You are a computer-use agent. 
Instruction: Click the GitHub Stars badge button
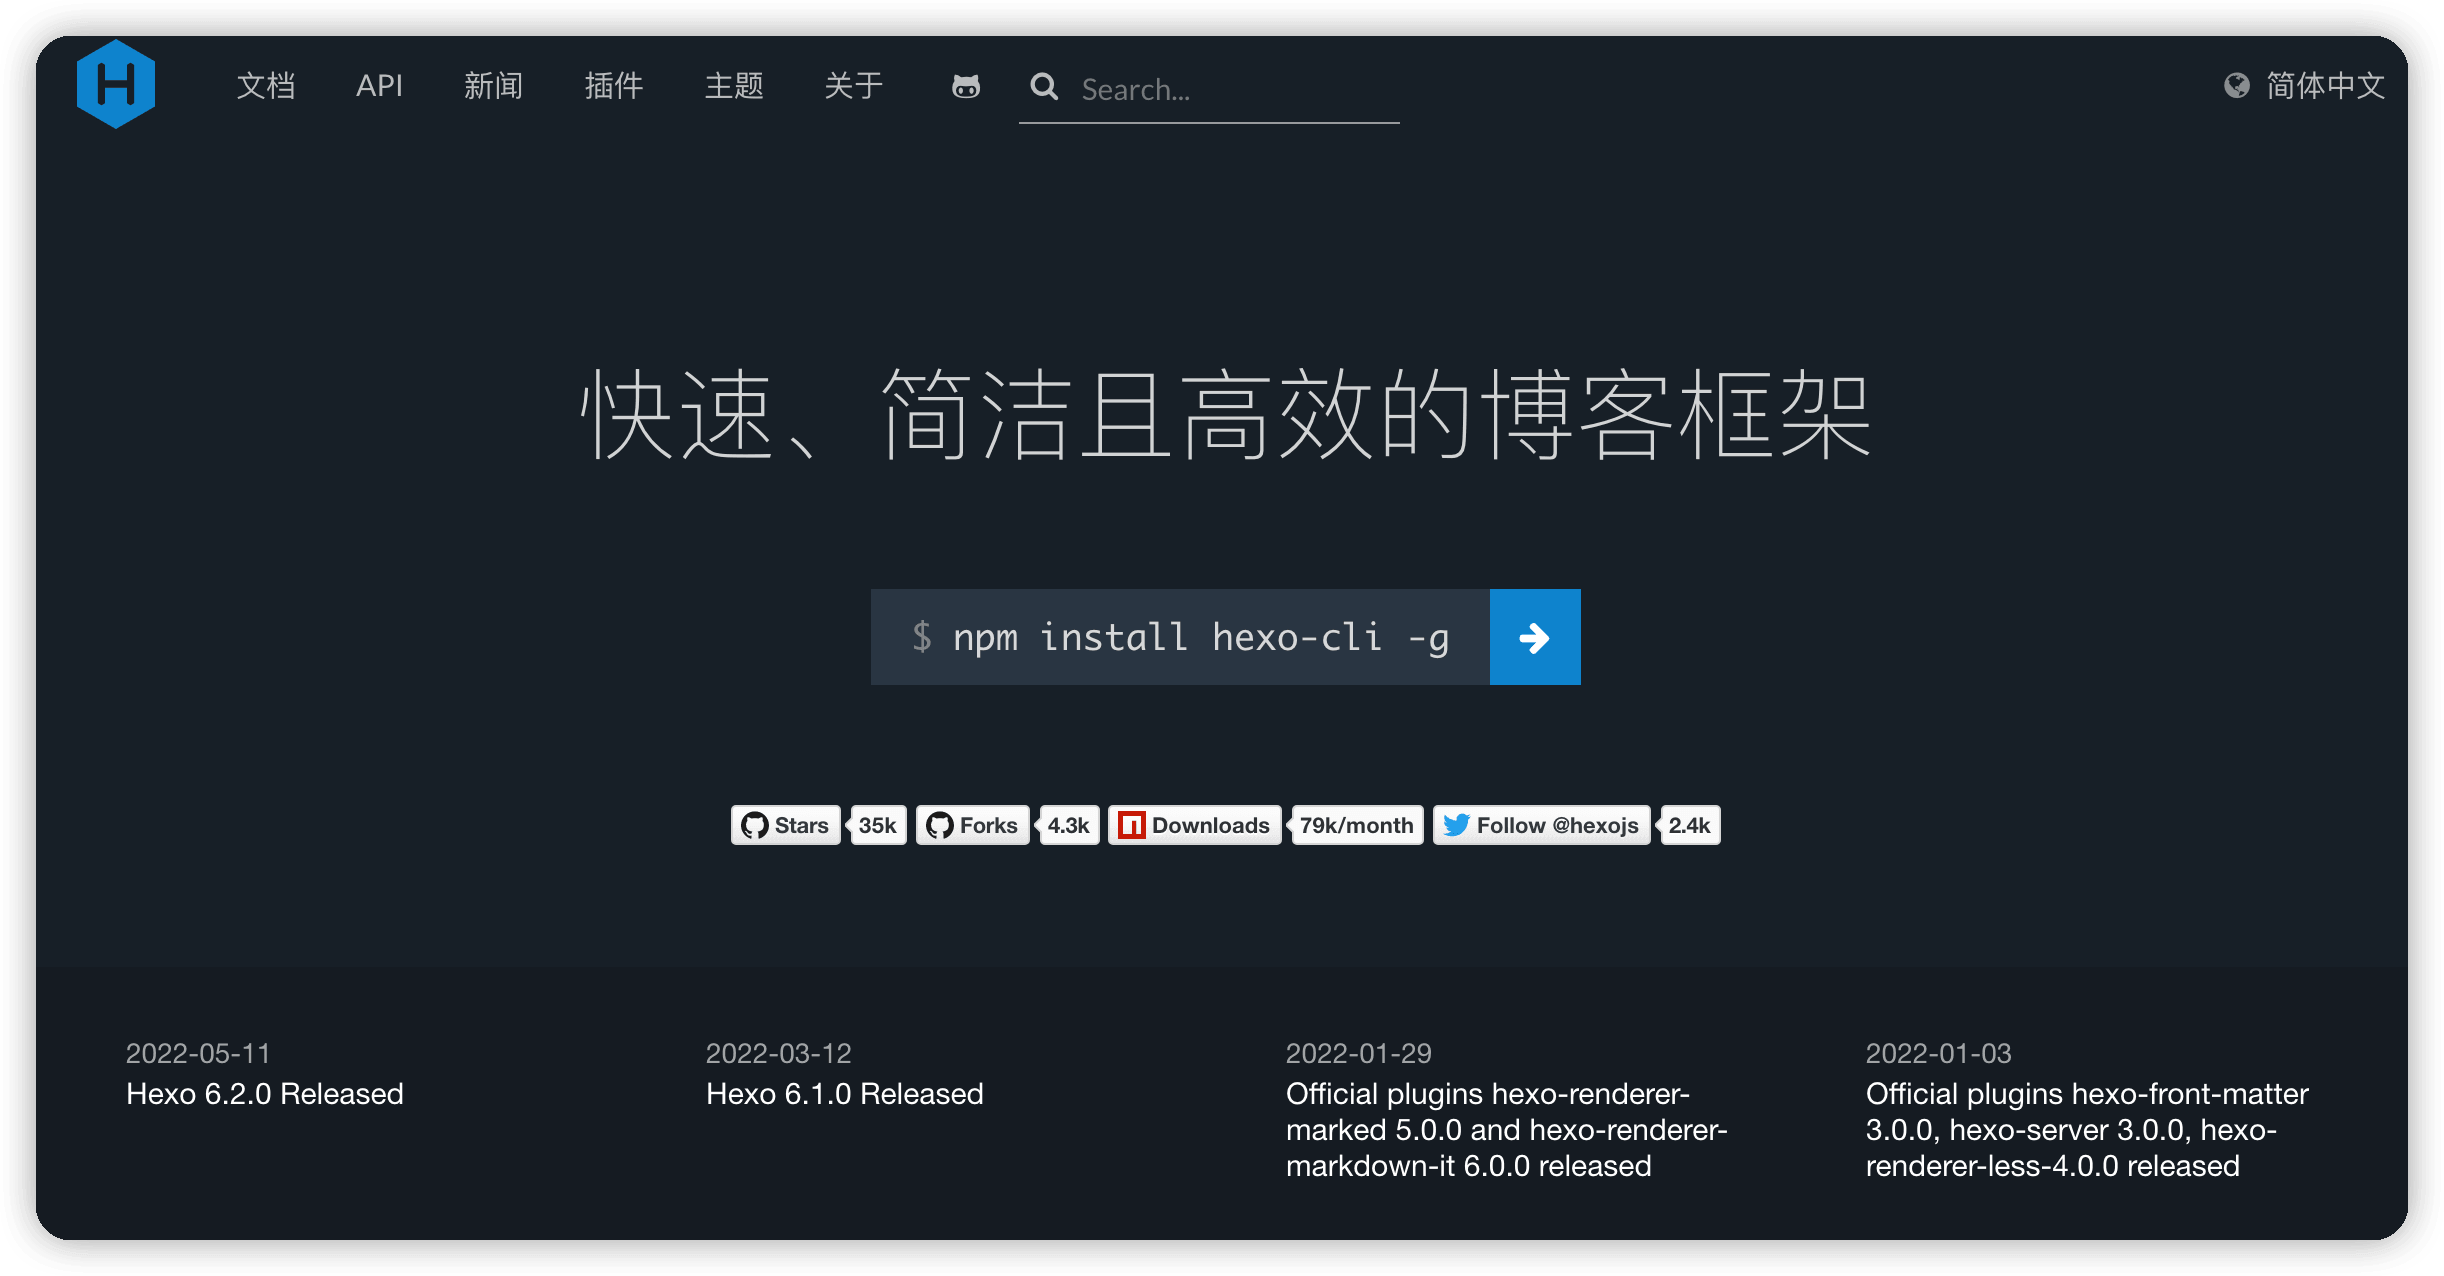click(785, 825)
